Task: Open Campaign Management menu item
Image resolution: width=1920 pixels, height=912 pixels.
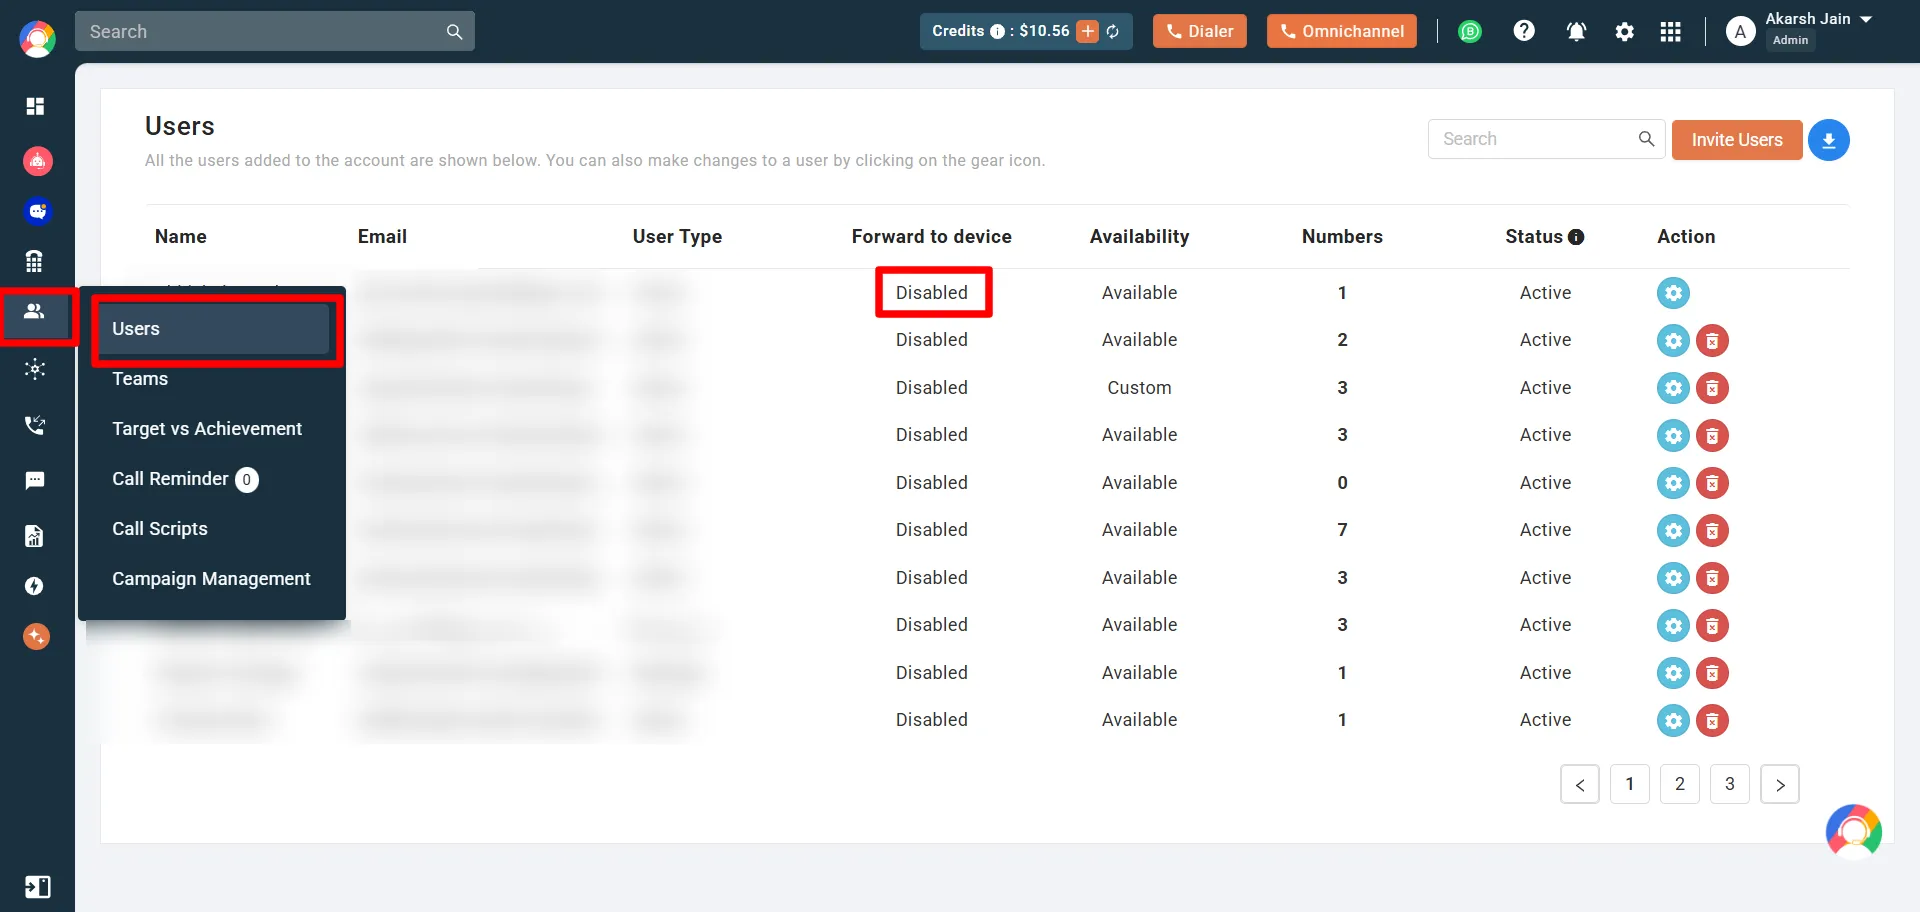Action: (211, 579)
